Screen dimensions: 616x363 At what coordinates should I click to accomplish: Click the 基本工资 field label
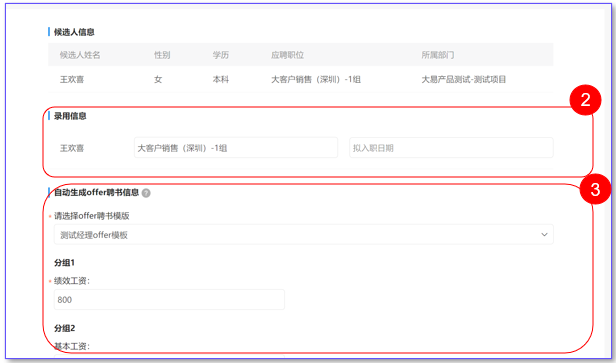(x=72, y=346)
